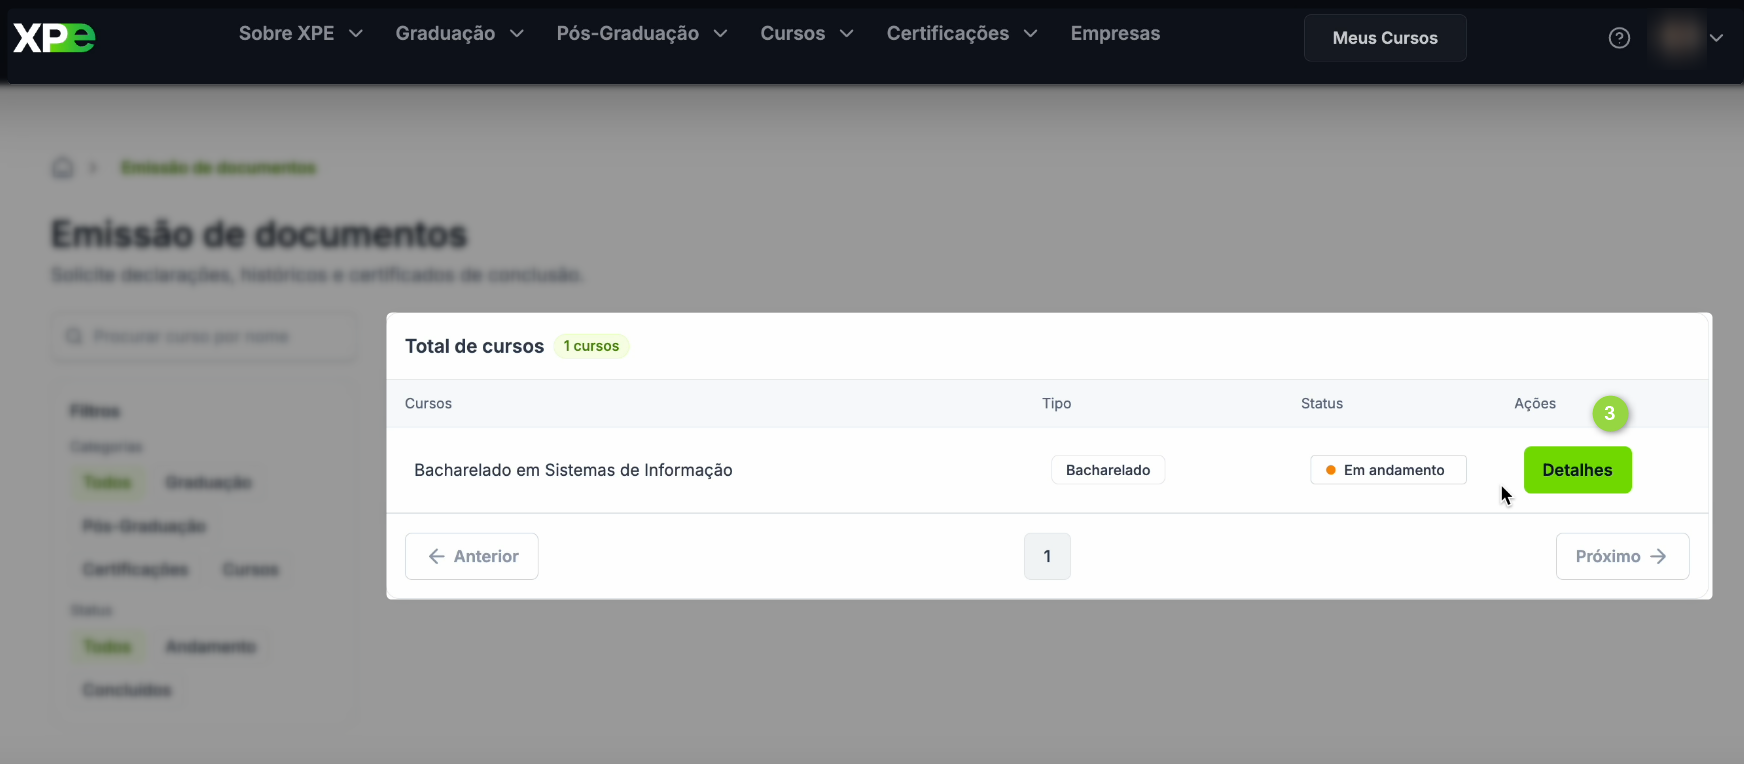1744x764 pixels.
Task: Open the Empresas menu item
Action: pyautogui.click(x=1115, y=34)
